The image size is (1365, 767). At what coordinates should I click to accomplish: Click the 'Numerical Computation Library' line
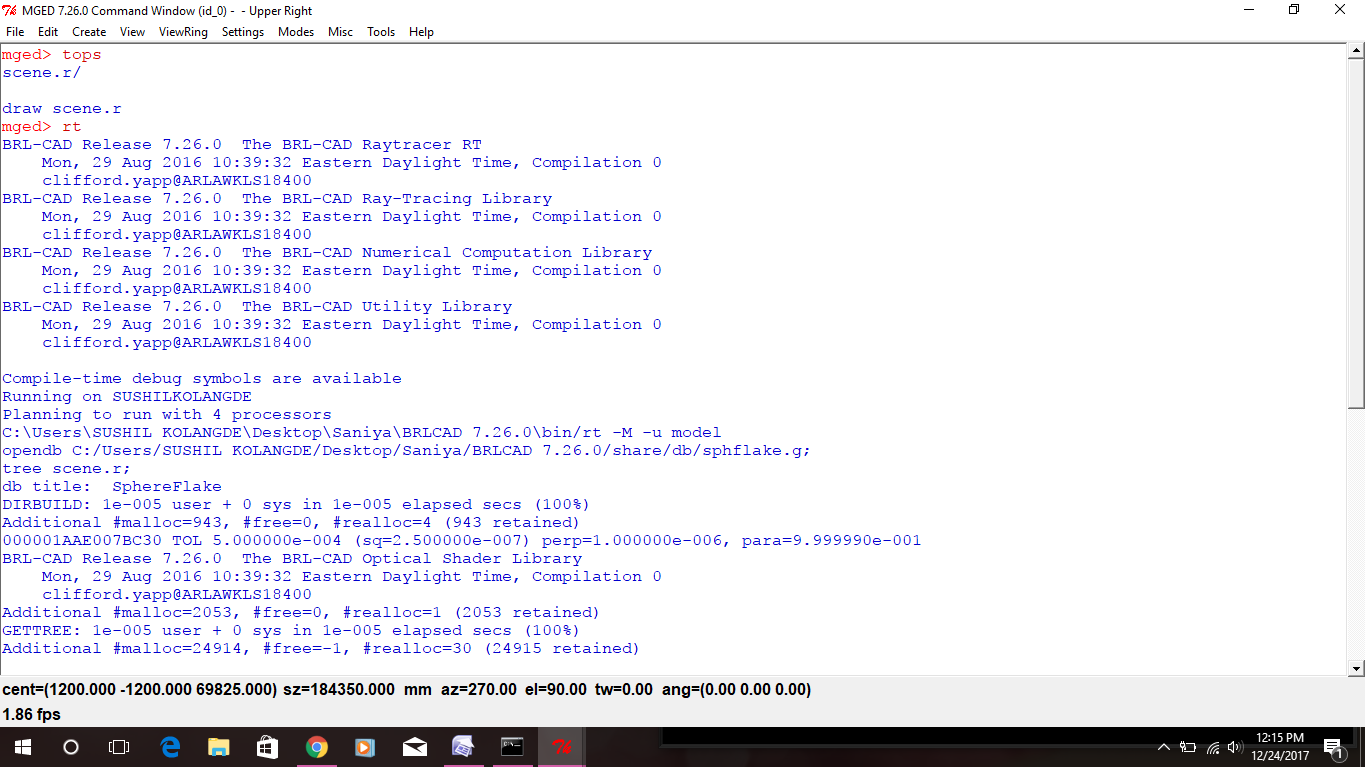(327, 253)
